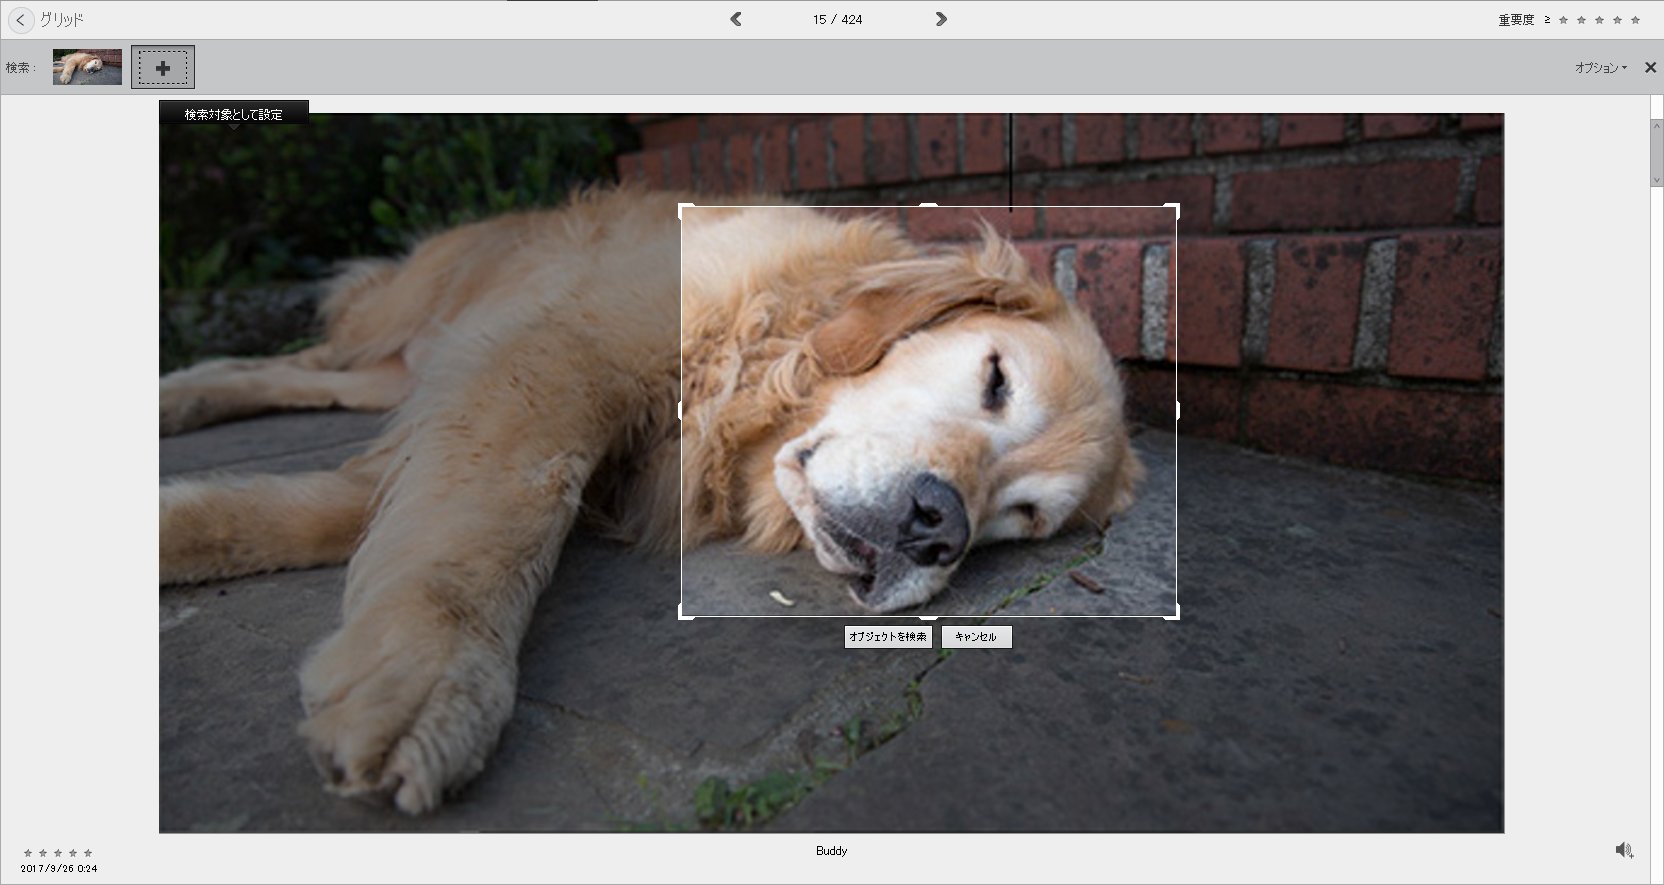This screenshot has width=1664, height=885.
Task: Click the 2017/9/26 date text
Action: [59, 869]
